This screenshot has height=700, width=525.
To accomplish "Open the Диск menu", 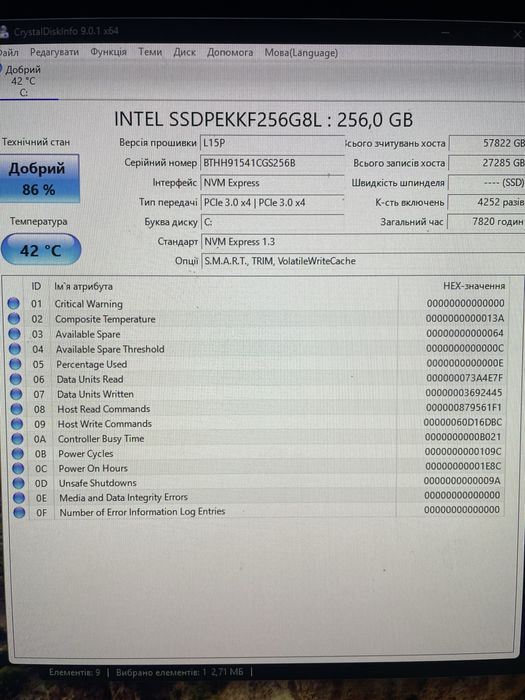I will [x=184, y=52].
